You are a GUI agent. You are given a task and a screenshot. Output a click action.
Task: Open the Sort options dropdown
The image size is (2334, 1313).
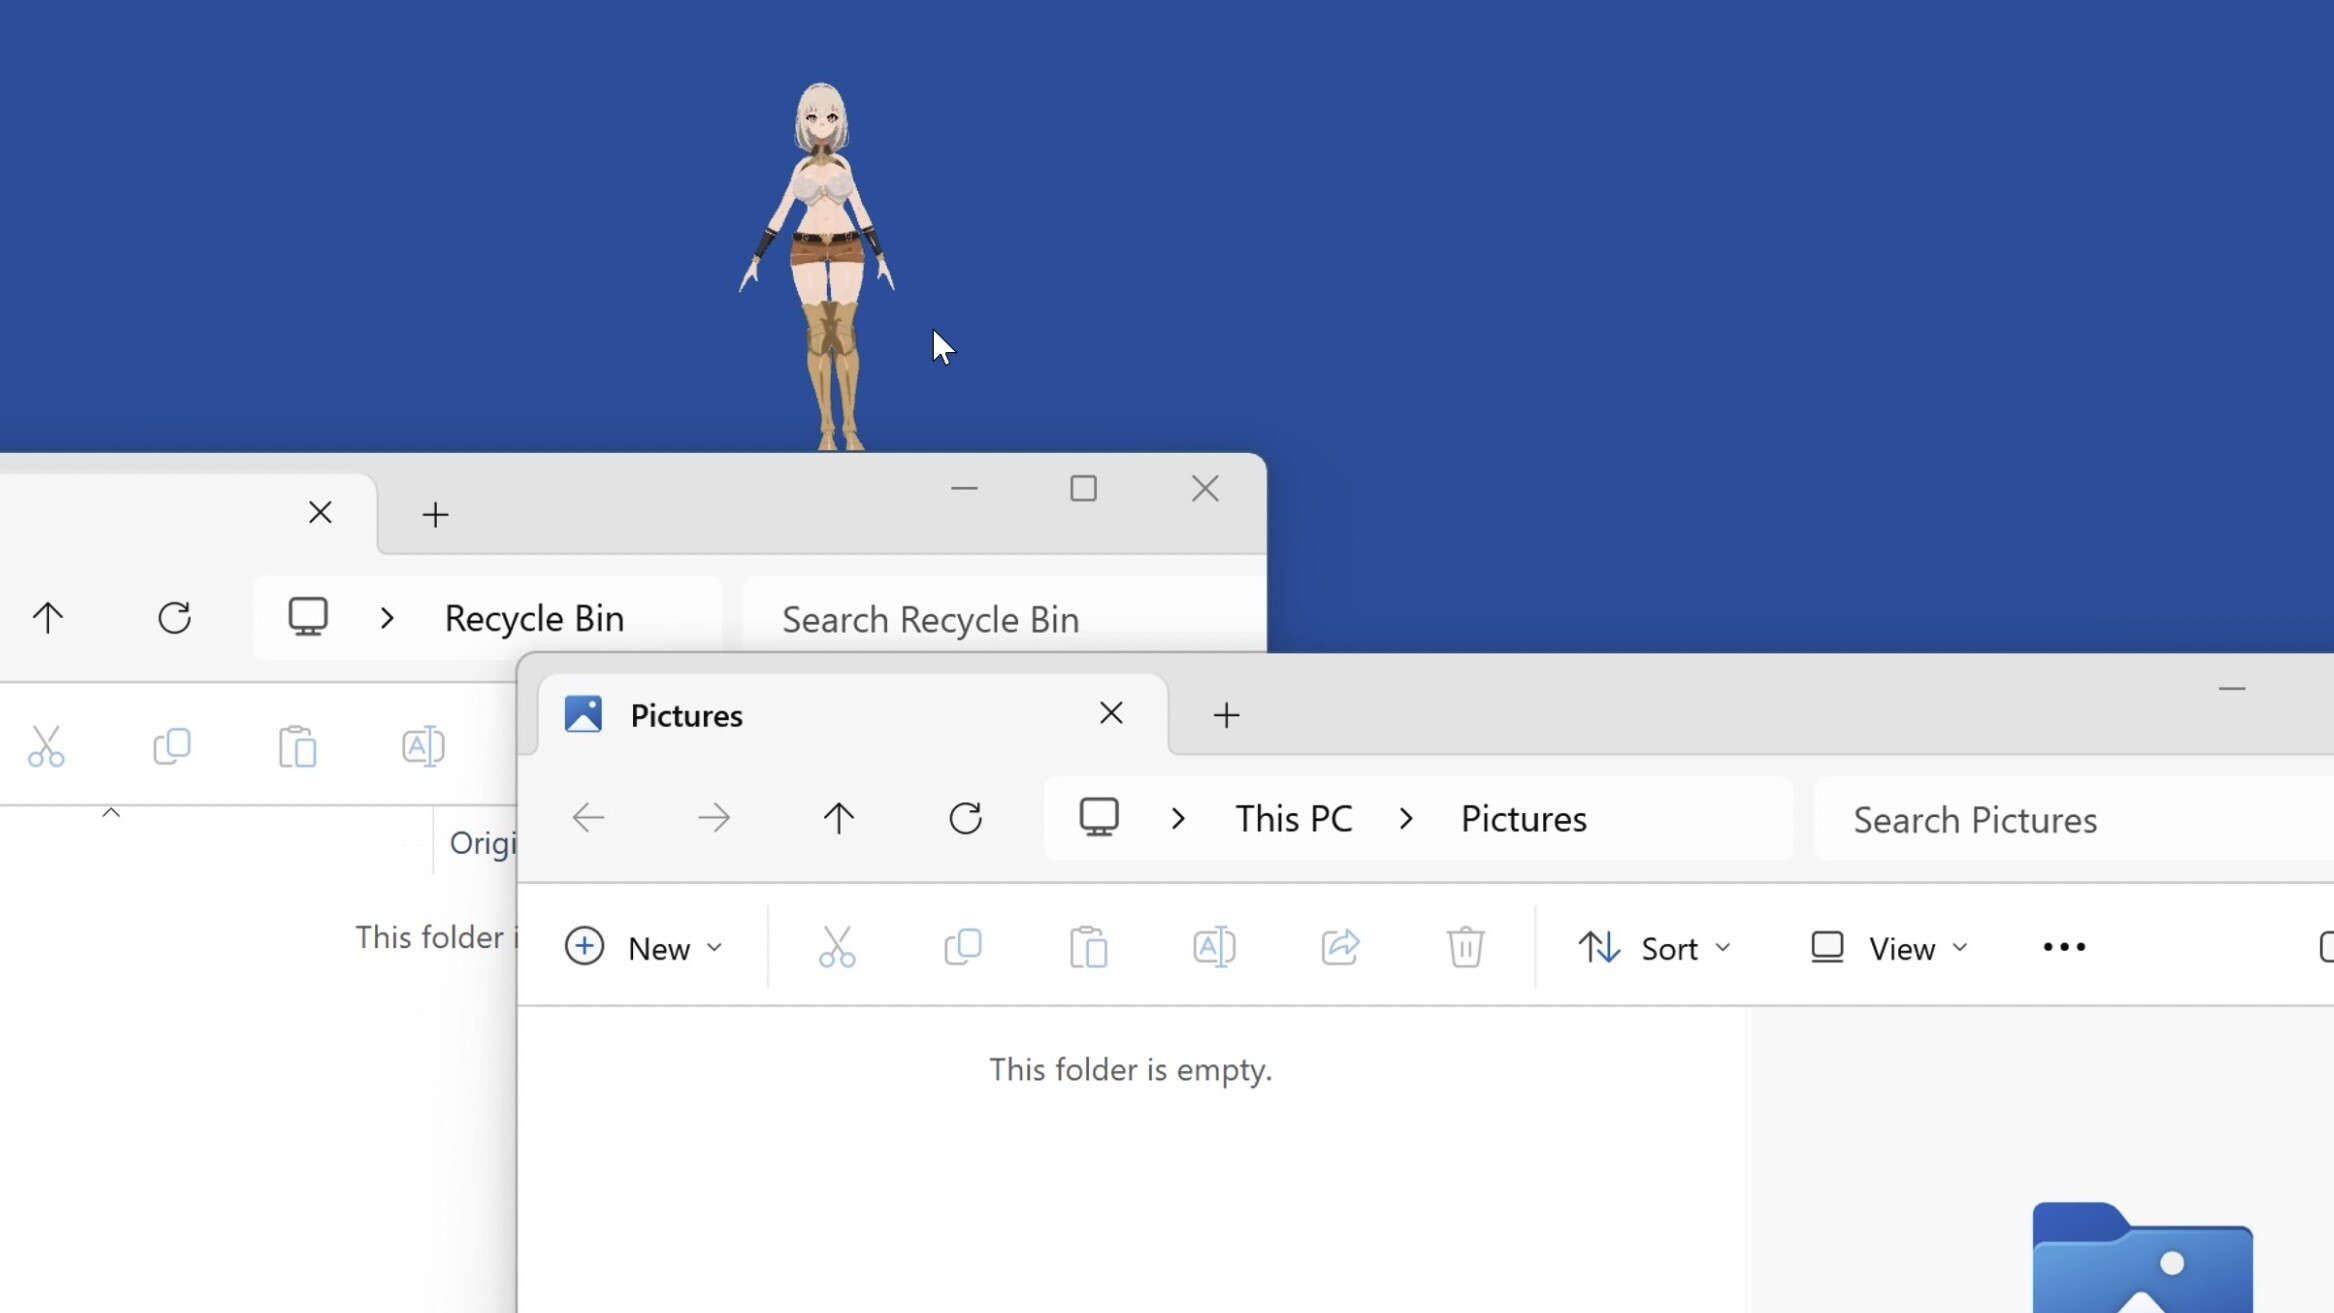point(1654,946)
